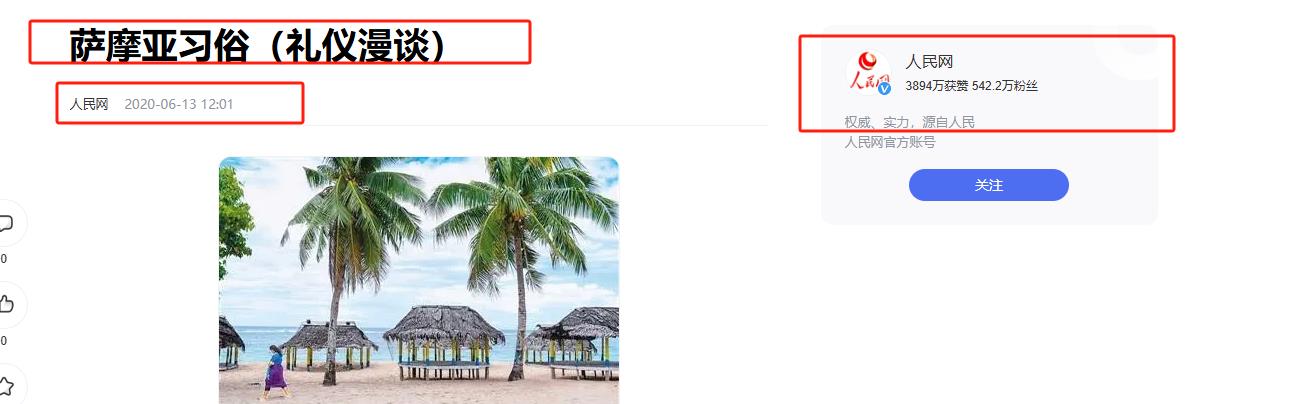Image resolution: width=1308 pixels, height=404 pixels.
Task: Click the 人民网 author link under title
Action: click(89, 104)
